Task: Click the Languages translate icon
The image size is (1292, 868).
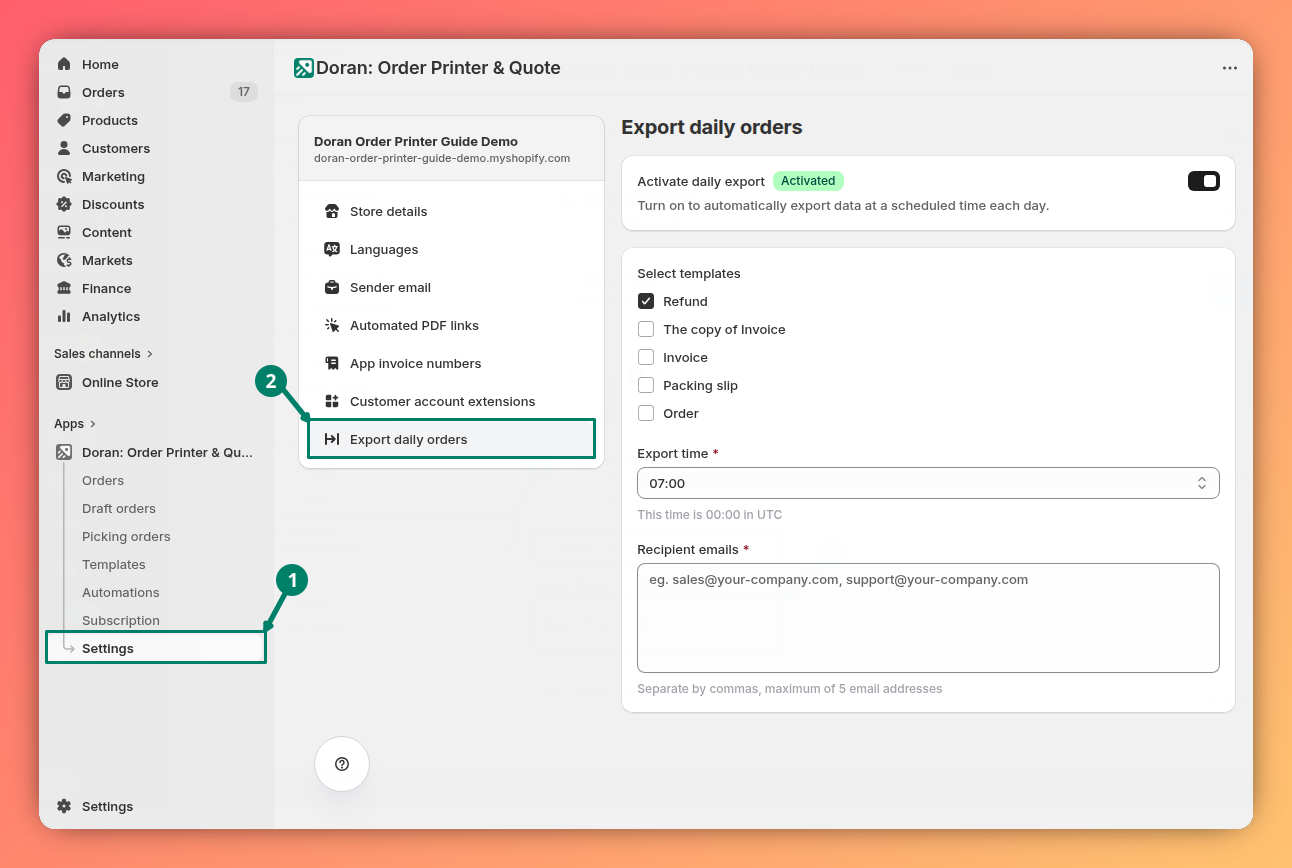Action: pyautogui.click(x=332, y=249)
